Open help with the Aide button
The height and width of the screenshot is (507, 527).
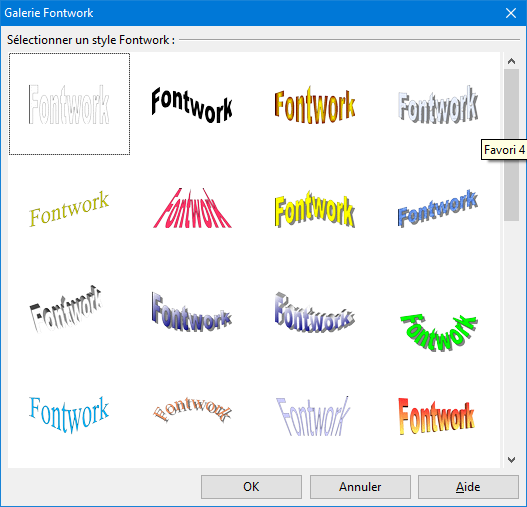click(468, 486)
